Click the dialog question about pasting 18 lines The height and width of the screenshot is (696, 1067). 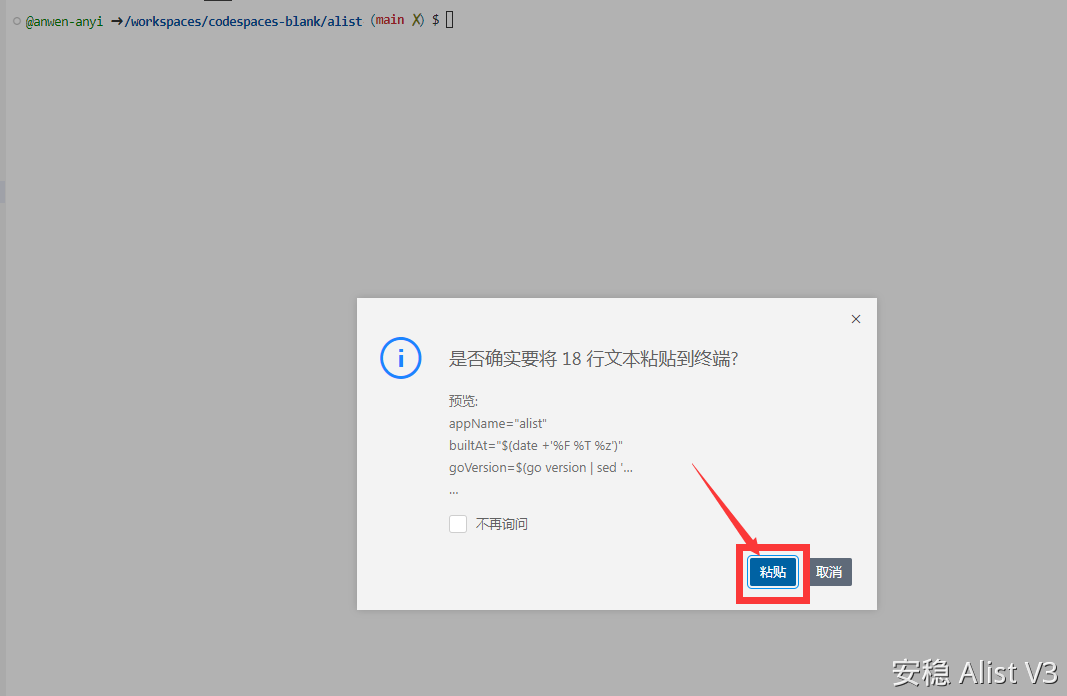(x=593, y=359)
